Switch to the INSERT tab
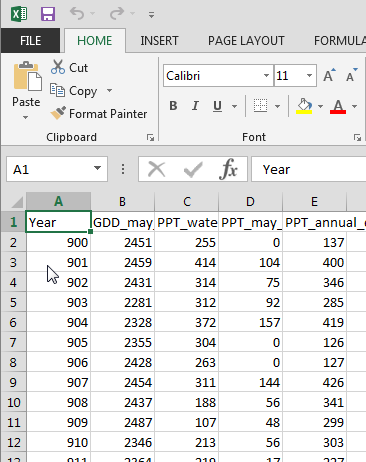The width and height of the screenshot is (366, 462). 159,41
